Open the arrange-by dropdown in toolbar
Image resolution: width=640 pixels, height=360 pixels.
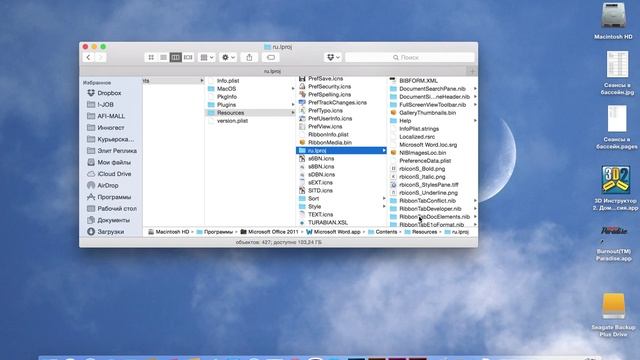click(207, 58)
